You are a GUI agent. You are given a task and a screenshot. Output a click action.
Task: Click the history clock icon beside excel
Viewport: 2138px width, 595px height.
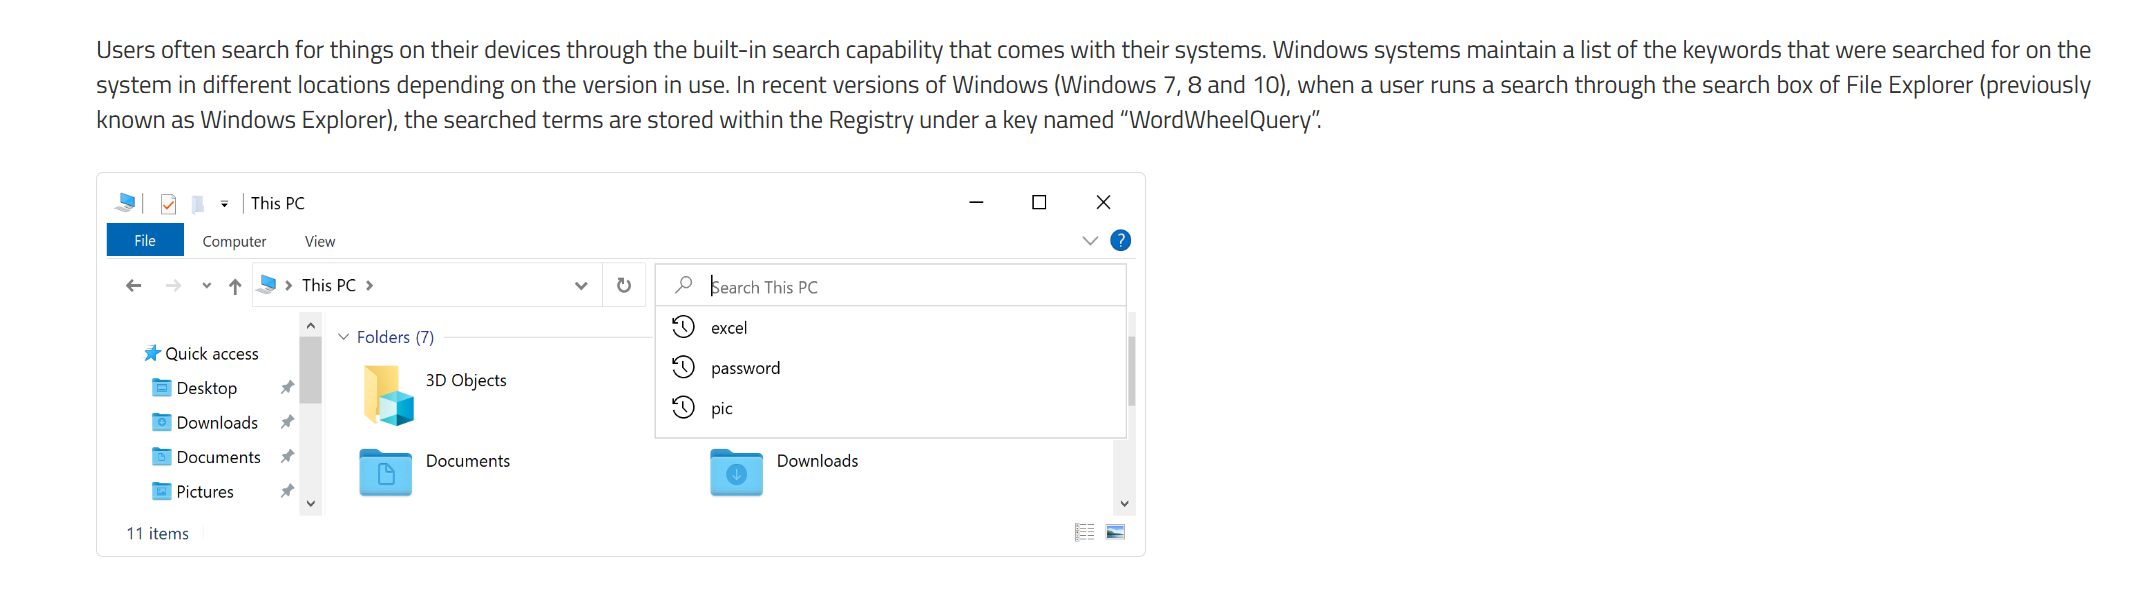click(x=683, y=327)
